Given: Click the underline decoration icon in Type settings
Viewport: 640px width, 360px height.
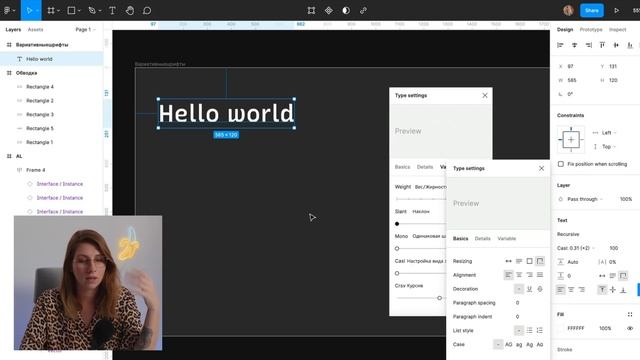Looking at the screenshot, I should point(529,289).
